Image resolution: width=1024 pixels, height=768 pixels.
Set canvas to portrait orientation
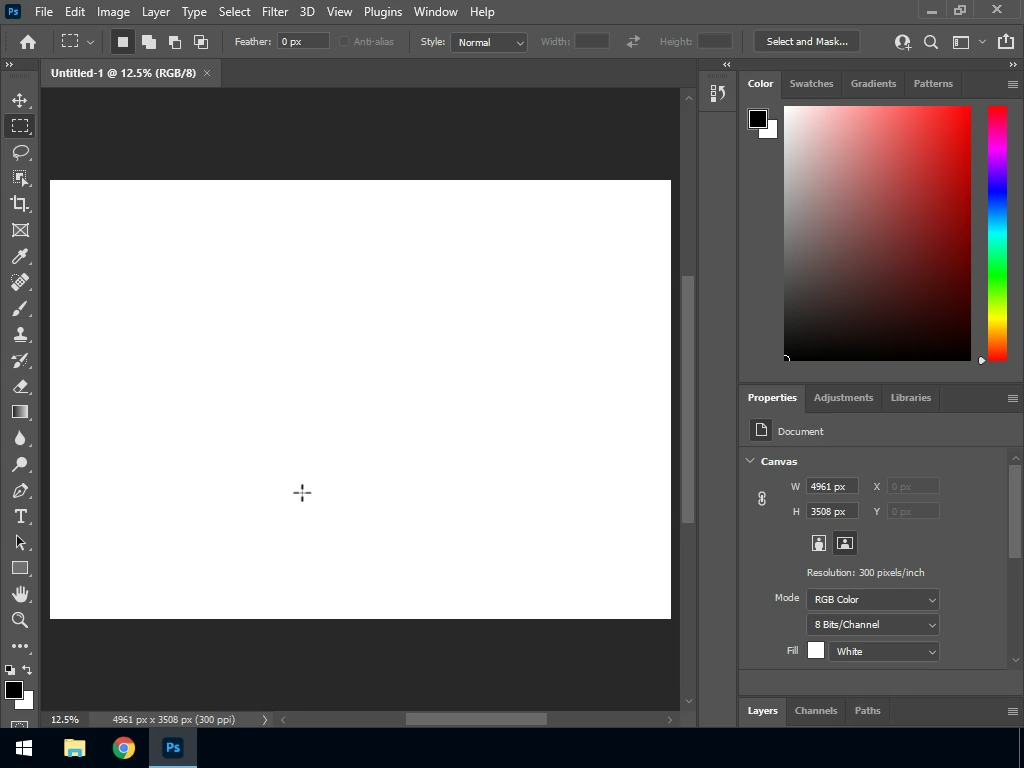click(x=819, y=543)
